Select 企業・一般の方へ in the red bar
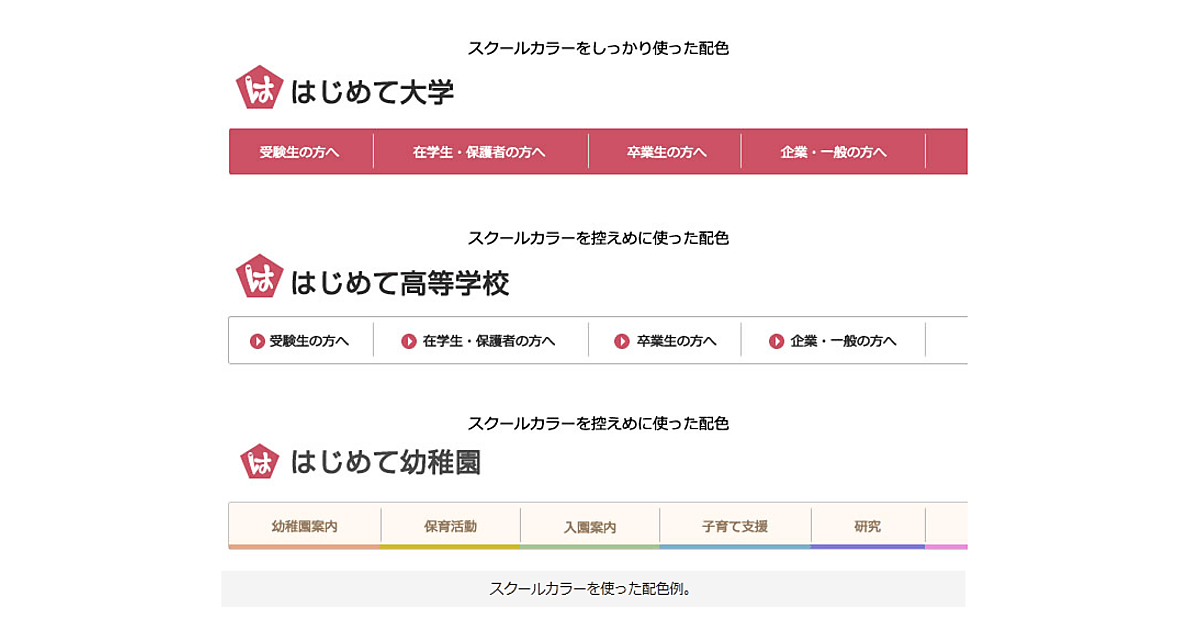 click(833, 152)
